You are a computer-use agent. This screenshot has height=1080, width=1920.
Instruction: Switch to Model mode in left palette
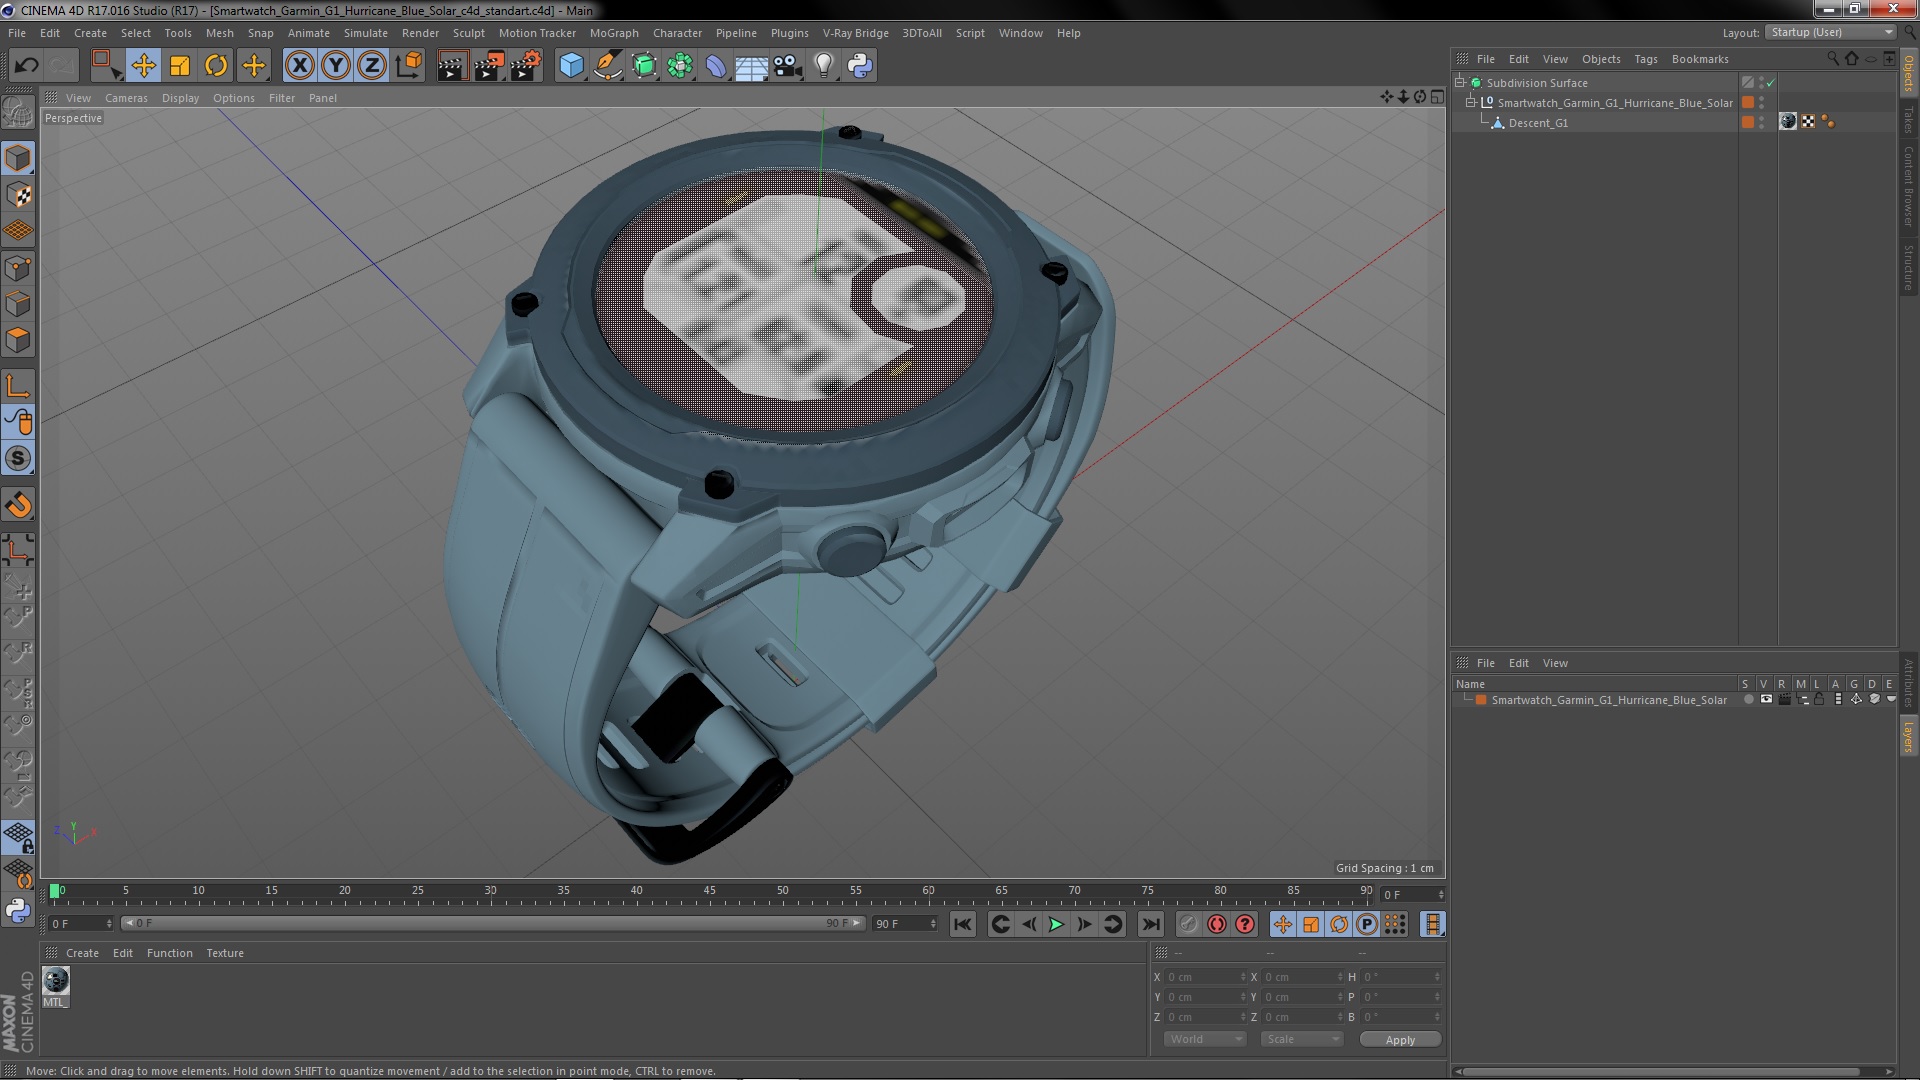point(18,158)
